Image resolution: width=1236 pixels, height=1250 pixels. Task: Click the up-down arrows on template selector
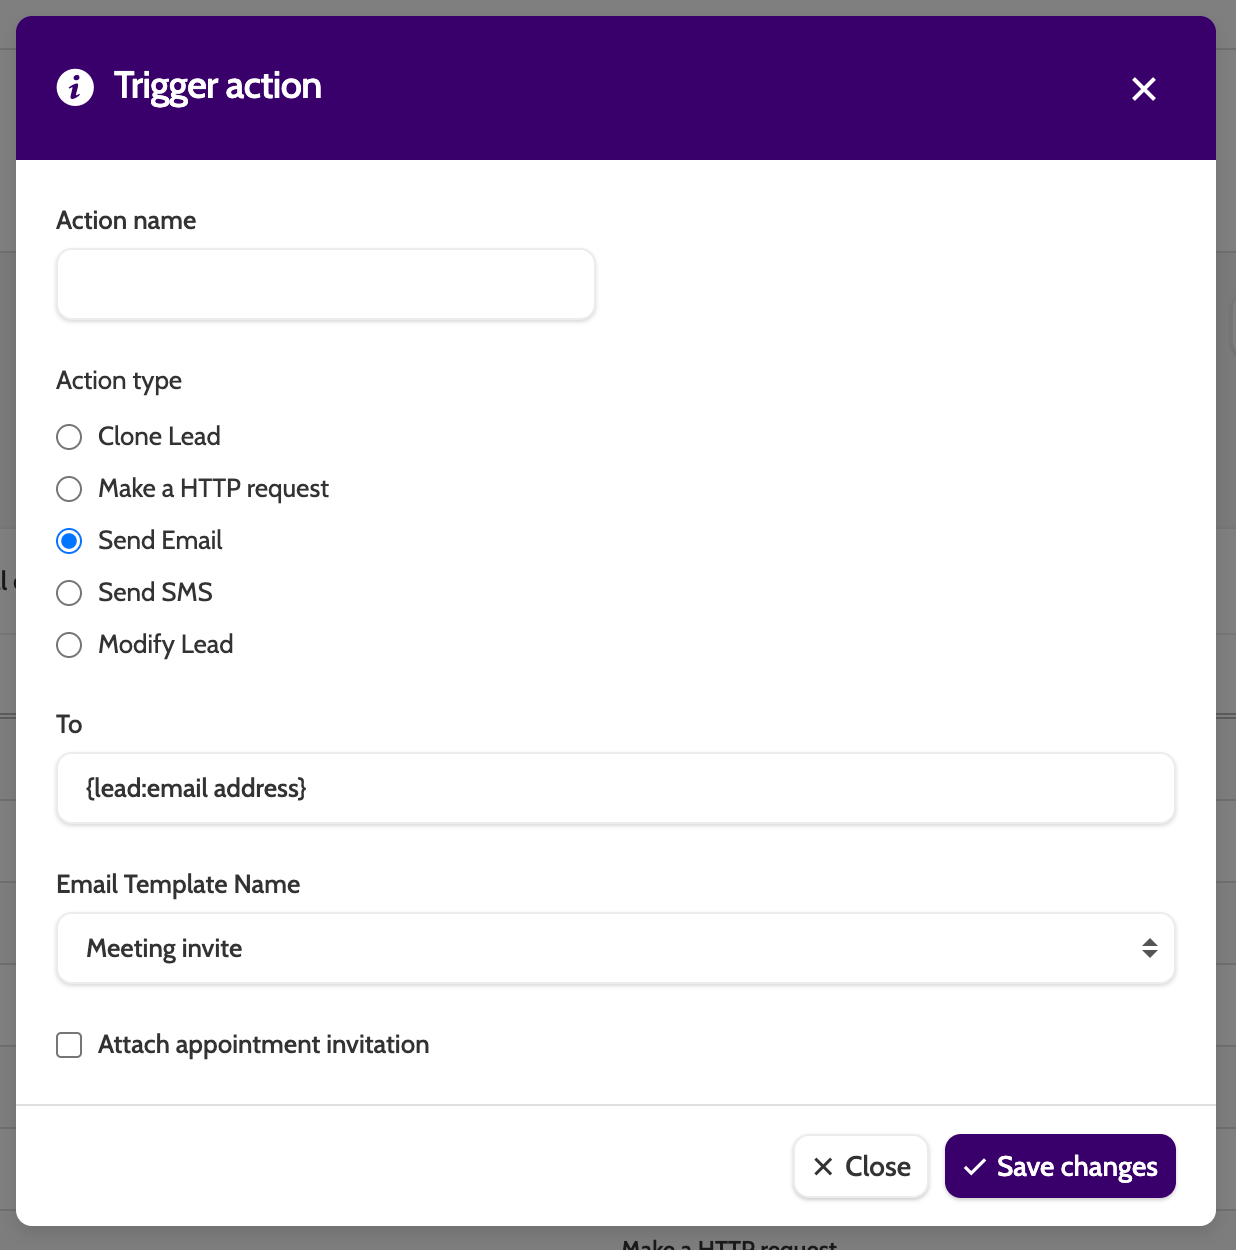tap(1150, 948)
